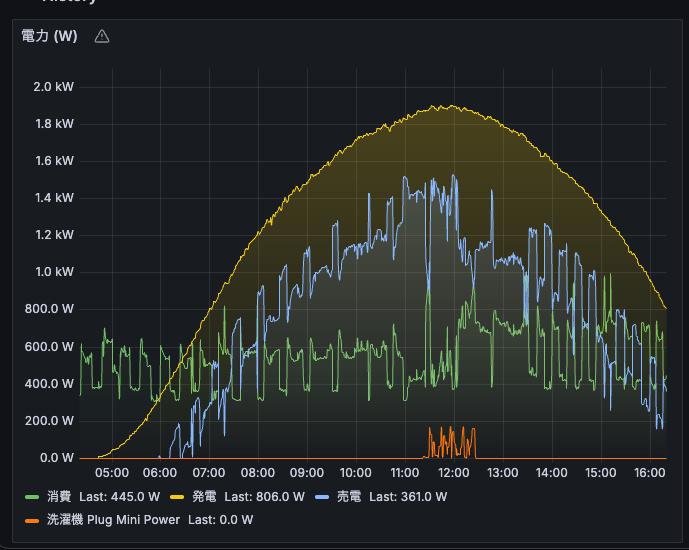
Task: Open the yellow 発電 legend color picker
Action: [175, 496]
